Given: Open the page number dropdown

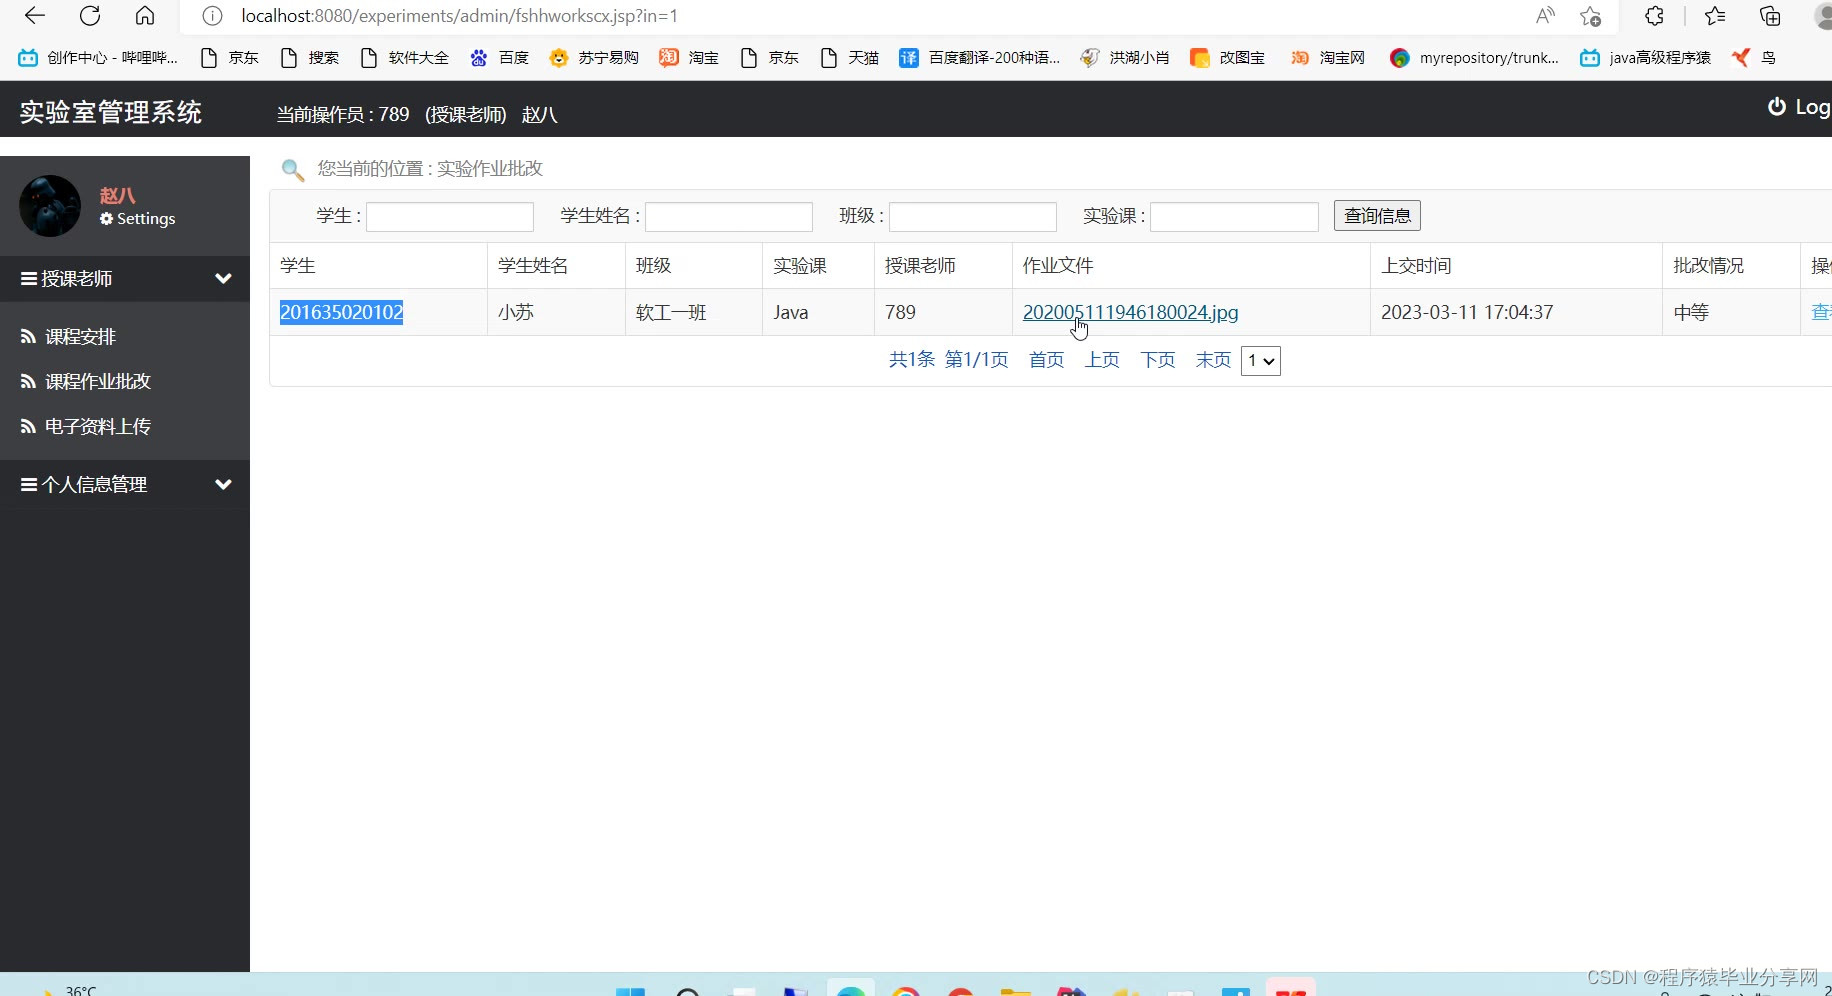Looking at the screenshot, I should (1261, 361).
